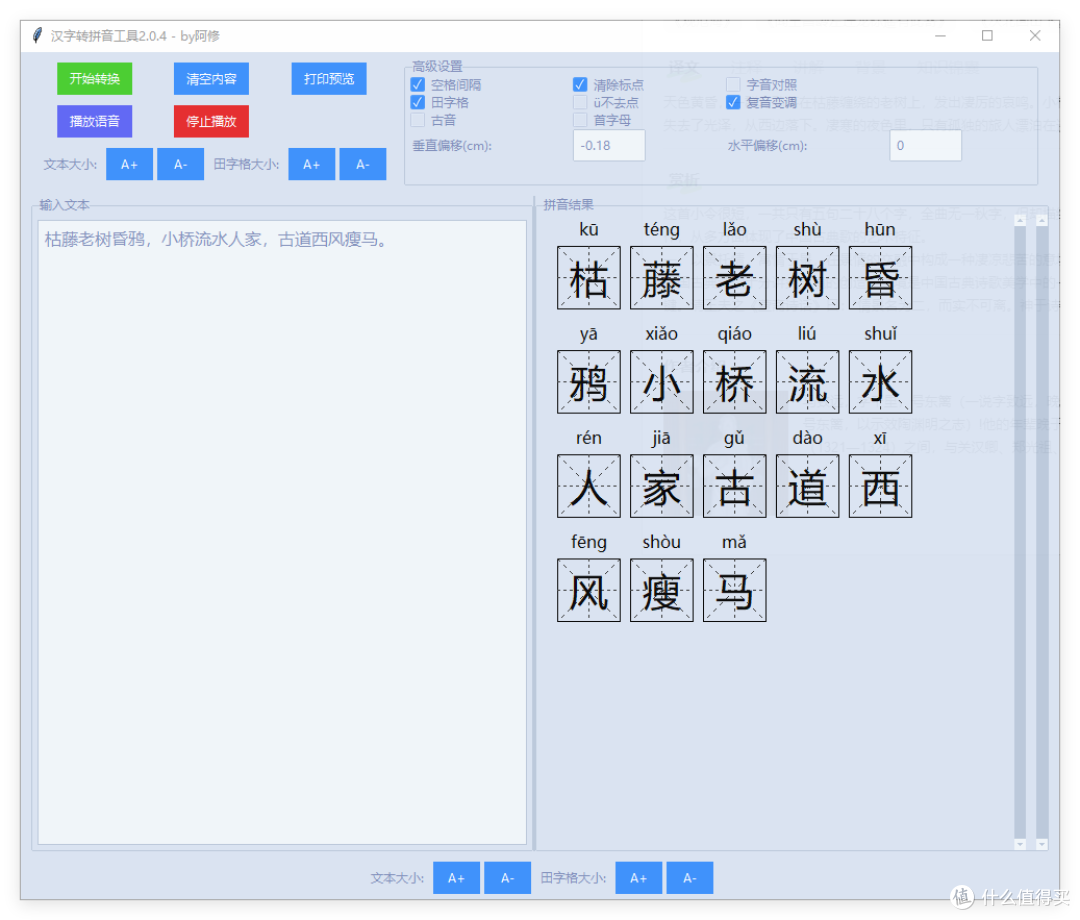Stop playback using 停止播放 button

[211, 121]
